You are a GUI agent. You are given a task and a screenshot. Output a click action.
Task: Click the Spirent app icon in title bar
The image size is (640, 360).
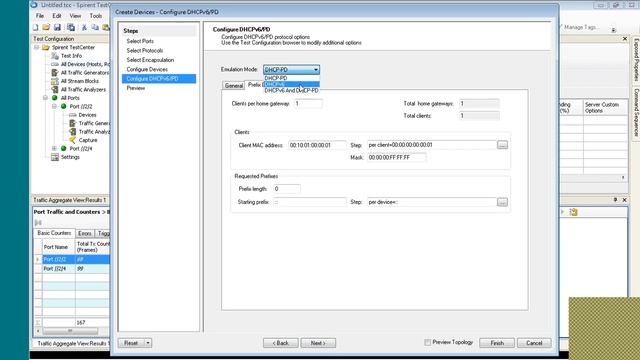(34, 5)
